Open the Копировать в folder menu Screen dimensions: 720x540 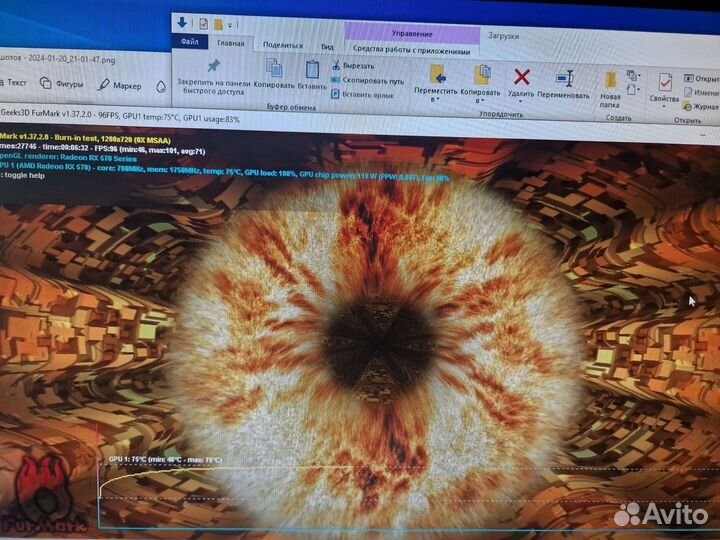pyautogui.click(x=480, y=84)
